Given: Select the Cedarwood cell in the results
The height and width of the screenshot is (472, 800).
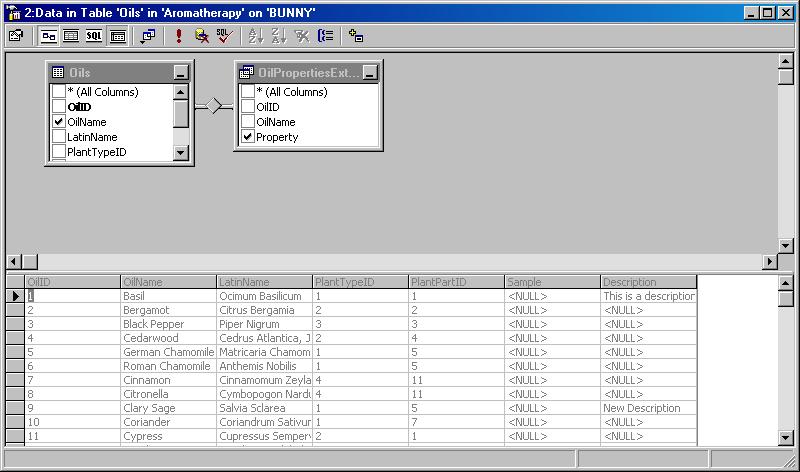Looking at the screenshot, I should pos(168,339).
